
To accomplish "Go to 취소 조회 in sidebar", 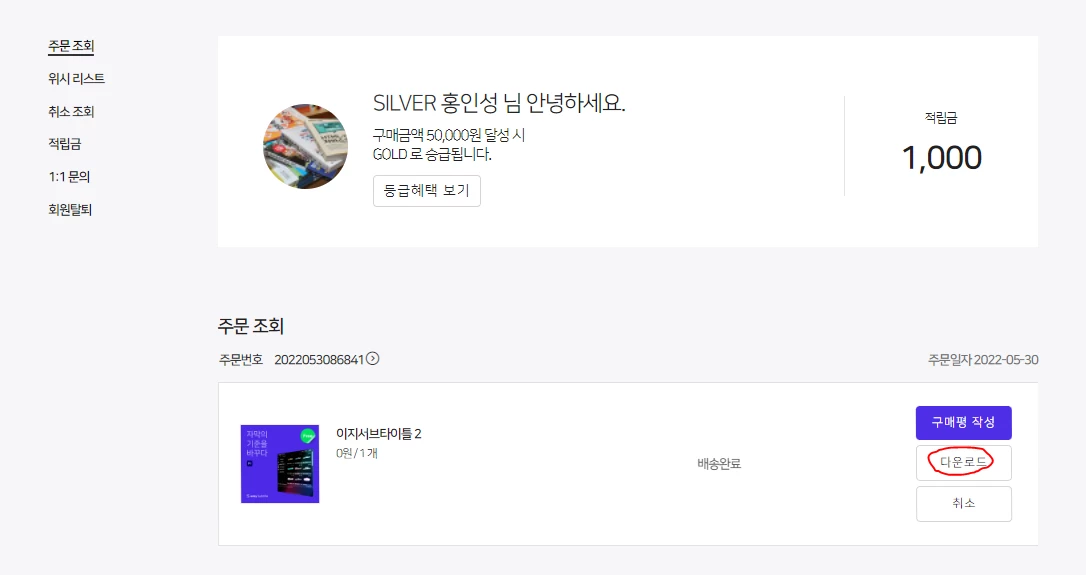I will pos(71,112).
